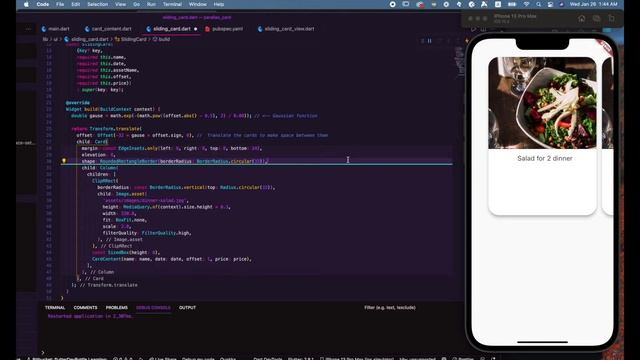Image resolution: width=640 pixels, height=360 pixels.
Task: Select the Debug Console panel tab
Action: click(x=153, y=307)
